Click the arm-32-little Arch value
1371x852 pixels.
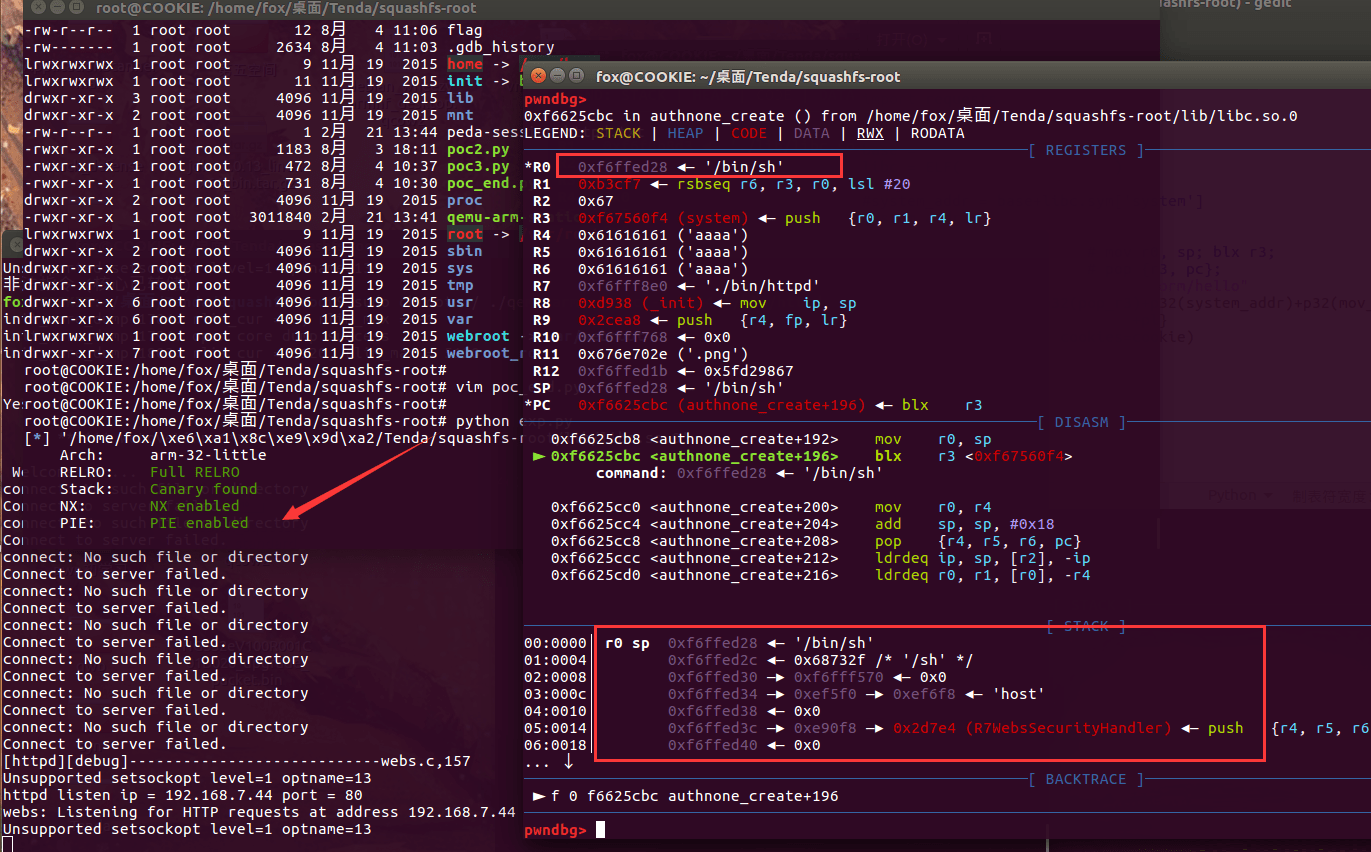click(208, 455)
